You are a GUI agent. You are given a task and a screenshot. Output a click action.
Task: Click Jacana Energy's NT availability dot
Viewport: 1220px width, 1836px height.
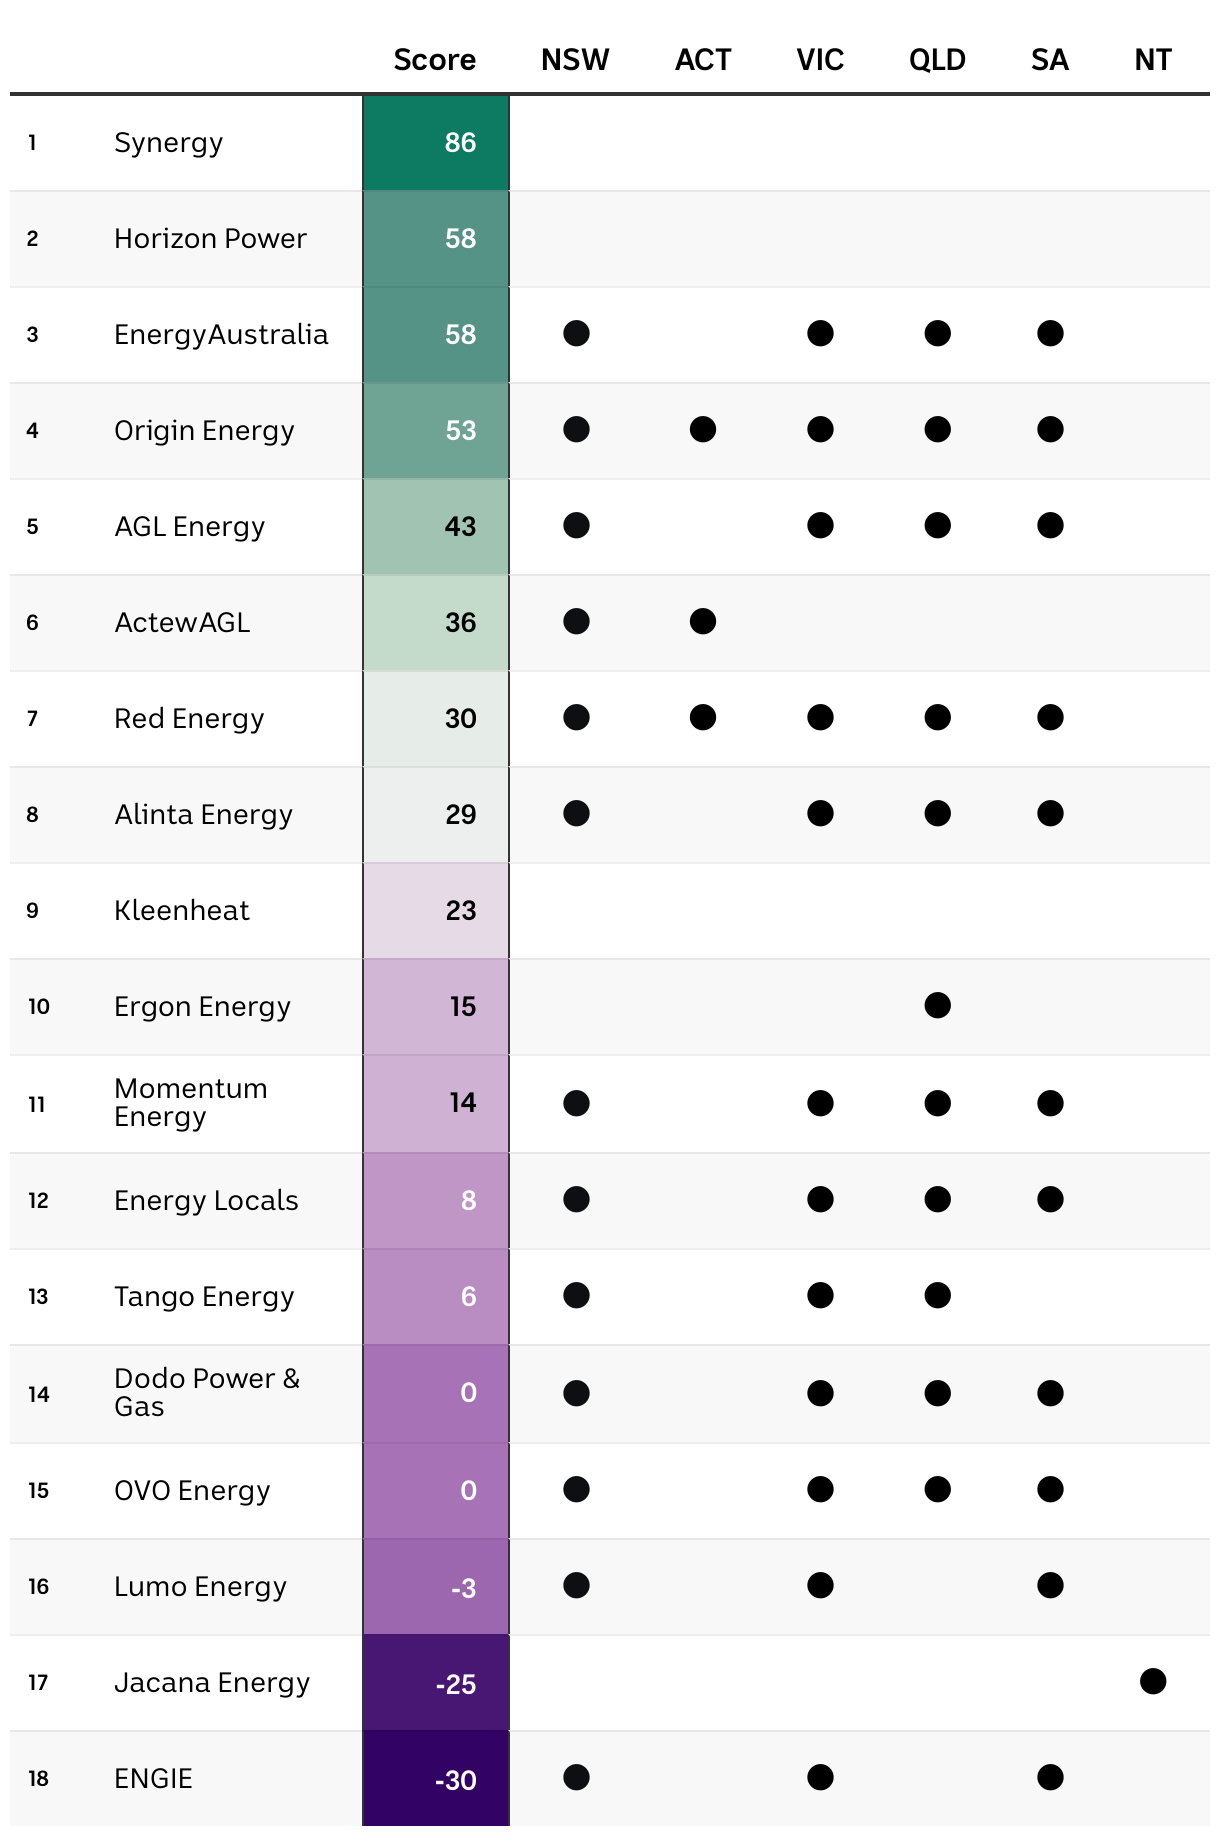[1153, 1682]
